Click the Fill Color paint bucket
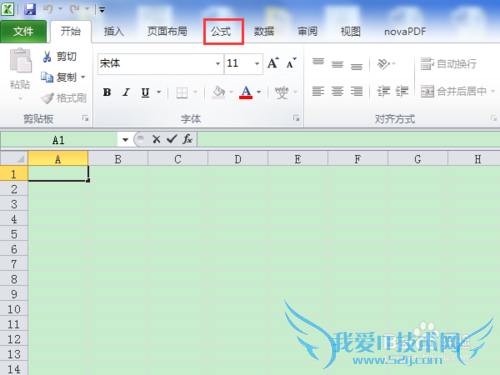Viewport: 500px width, 375px height. [x=219, y=92]
